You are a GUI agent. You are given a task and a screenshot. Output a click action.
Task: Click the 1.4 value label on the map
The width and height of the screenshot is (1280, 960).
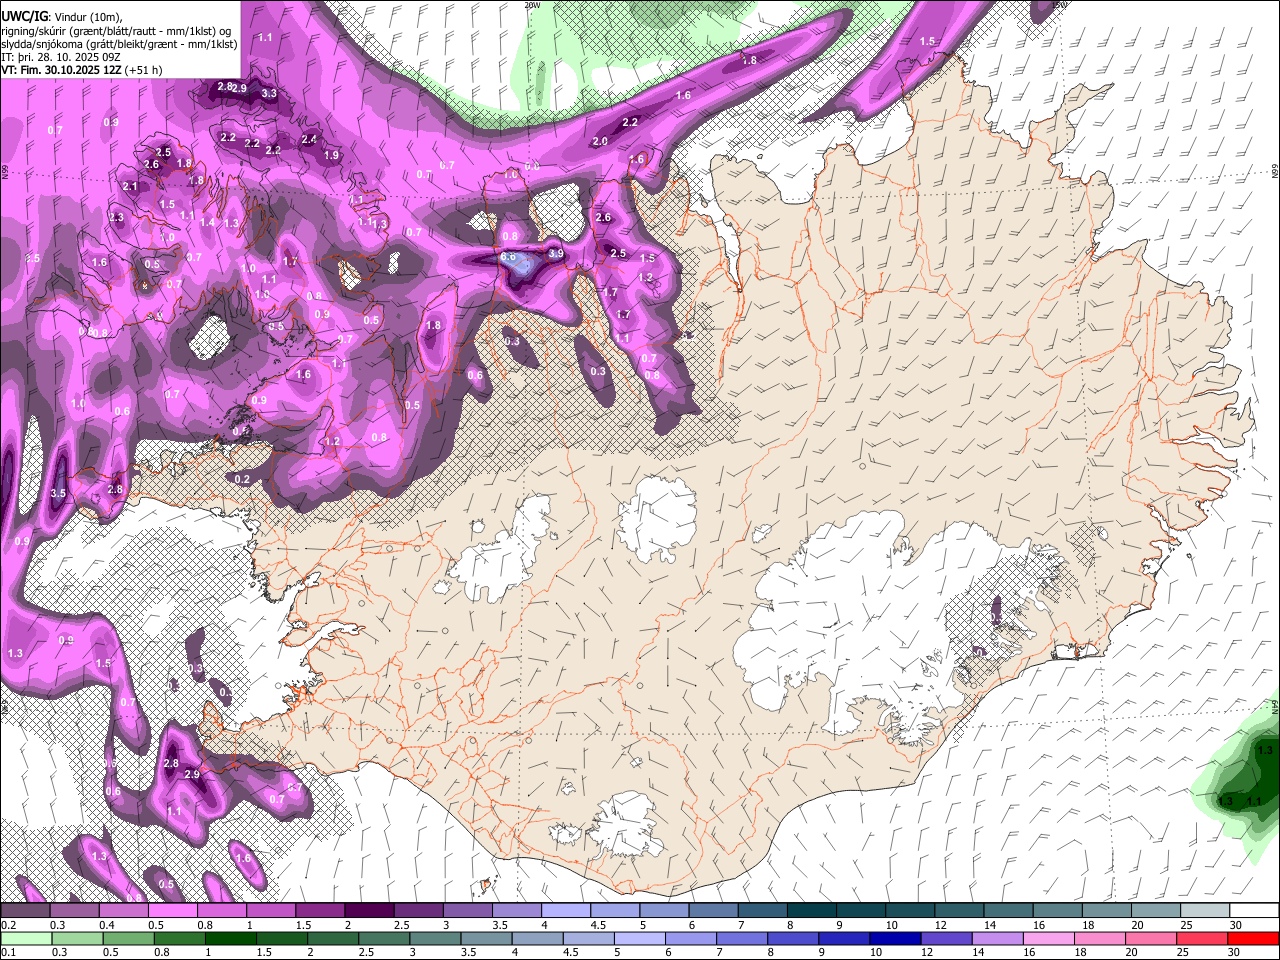point(207,222)
